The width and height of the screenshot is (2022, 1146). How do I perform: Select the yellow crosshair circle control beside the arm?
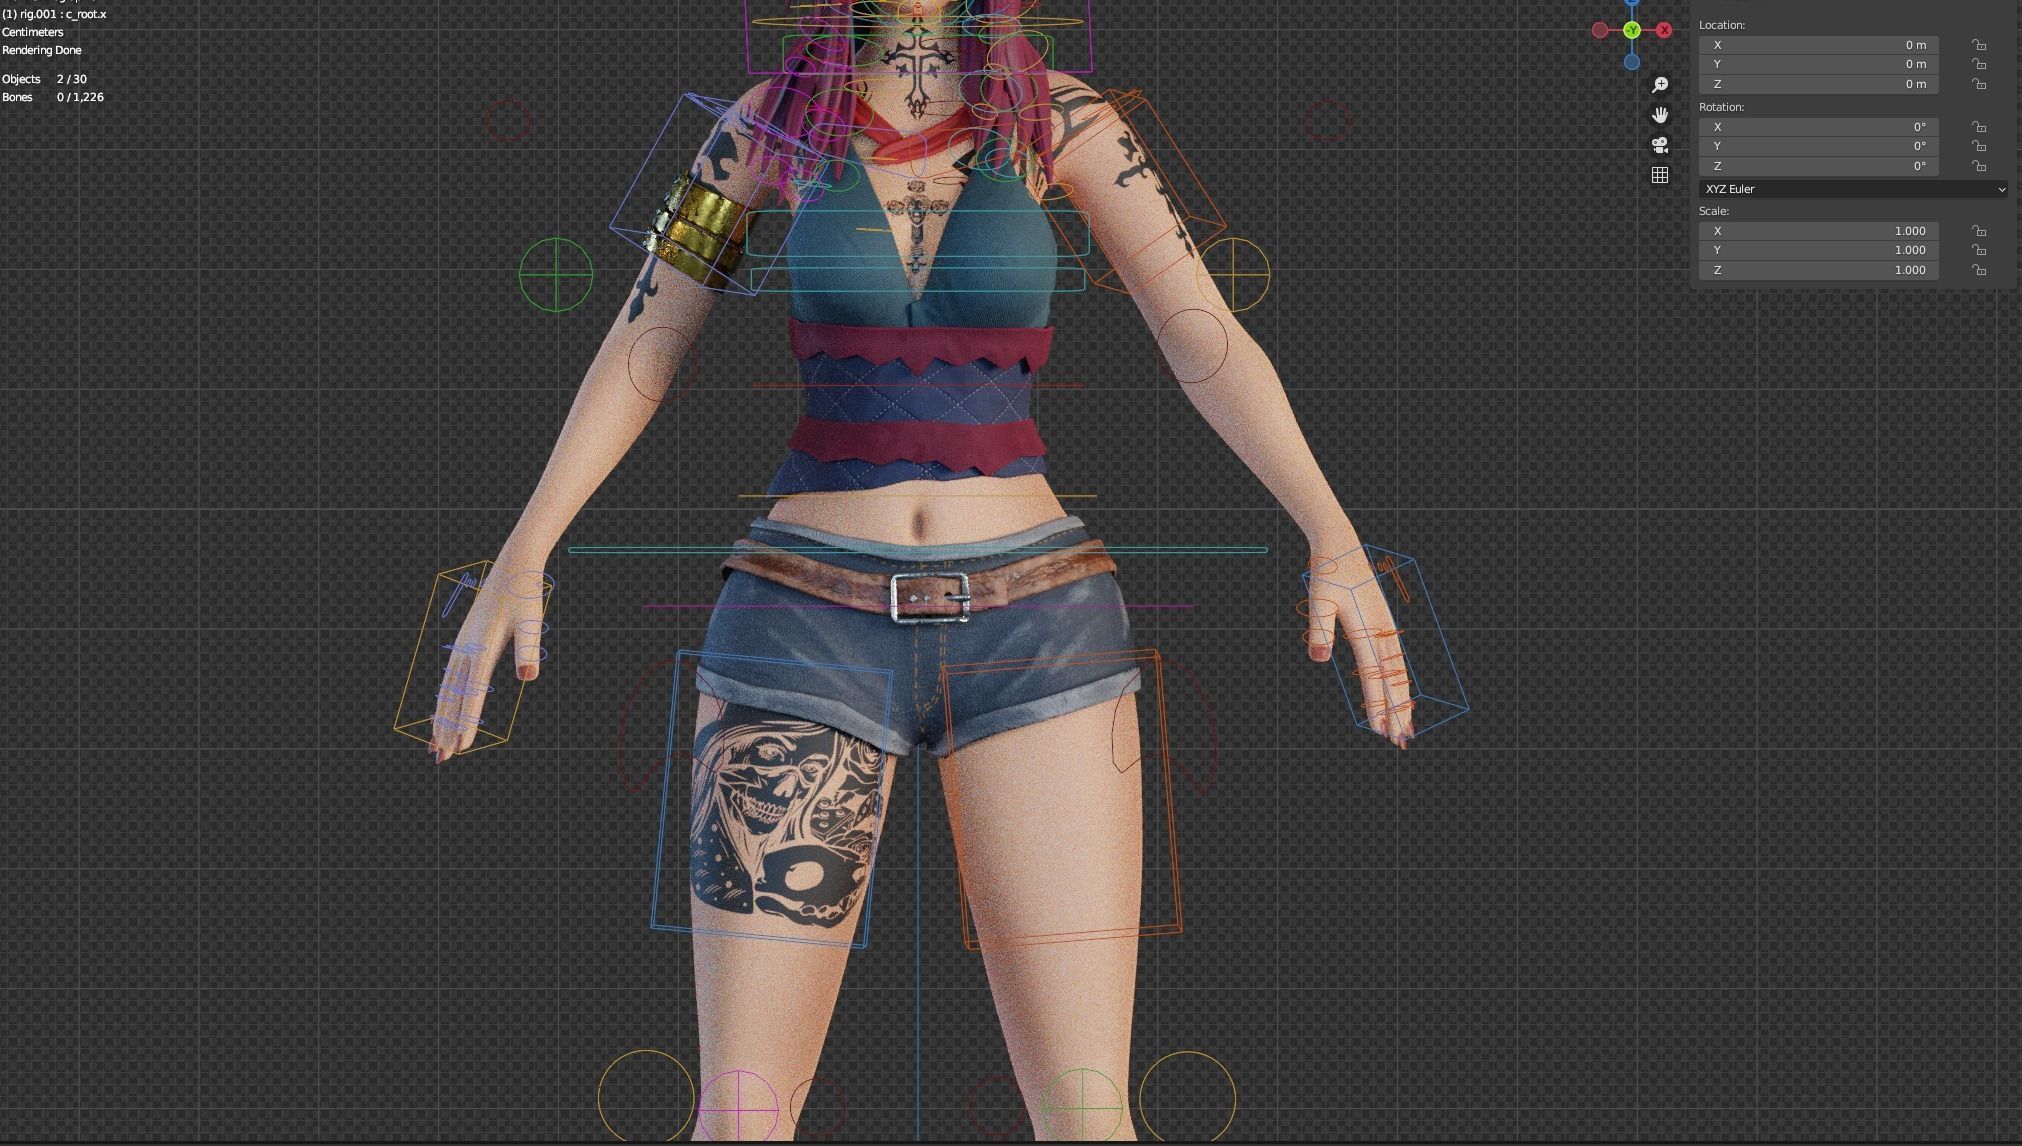[1233, 274]
